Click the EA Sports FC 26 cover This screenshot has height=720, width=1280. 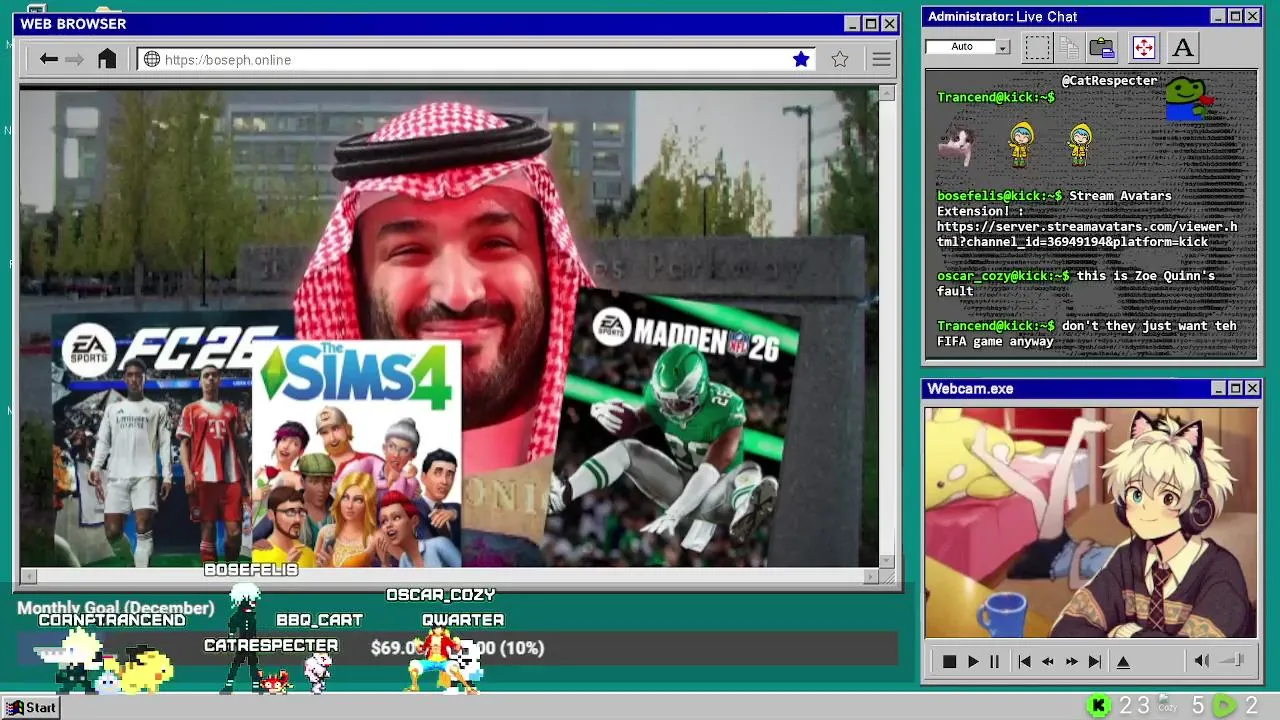point(152,440)
